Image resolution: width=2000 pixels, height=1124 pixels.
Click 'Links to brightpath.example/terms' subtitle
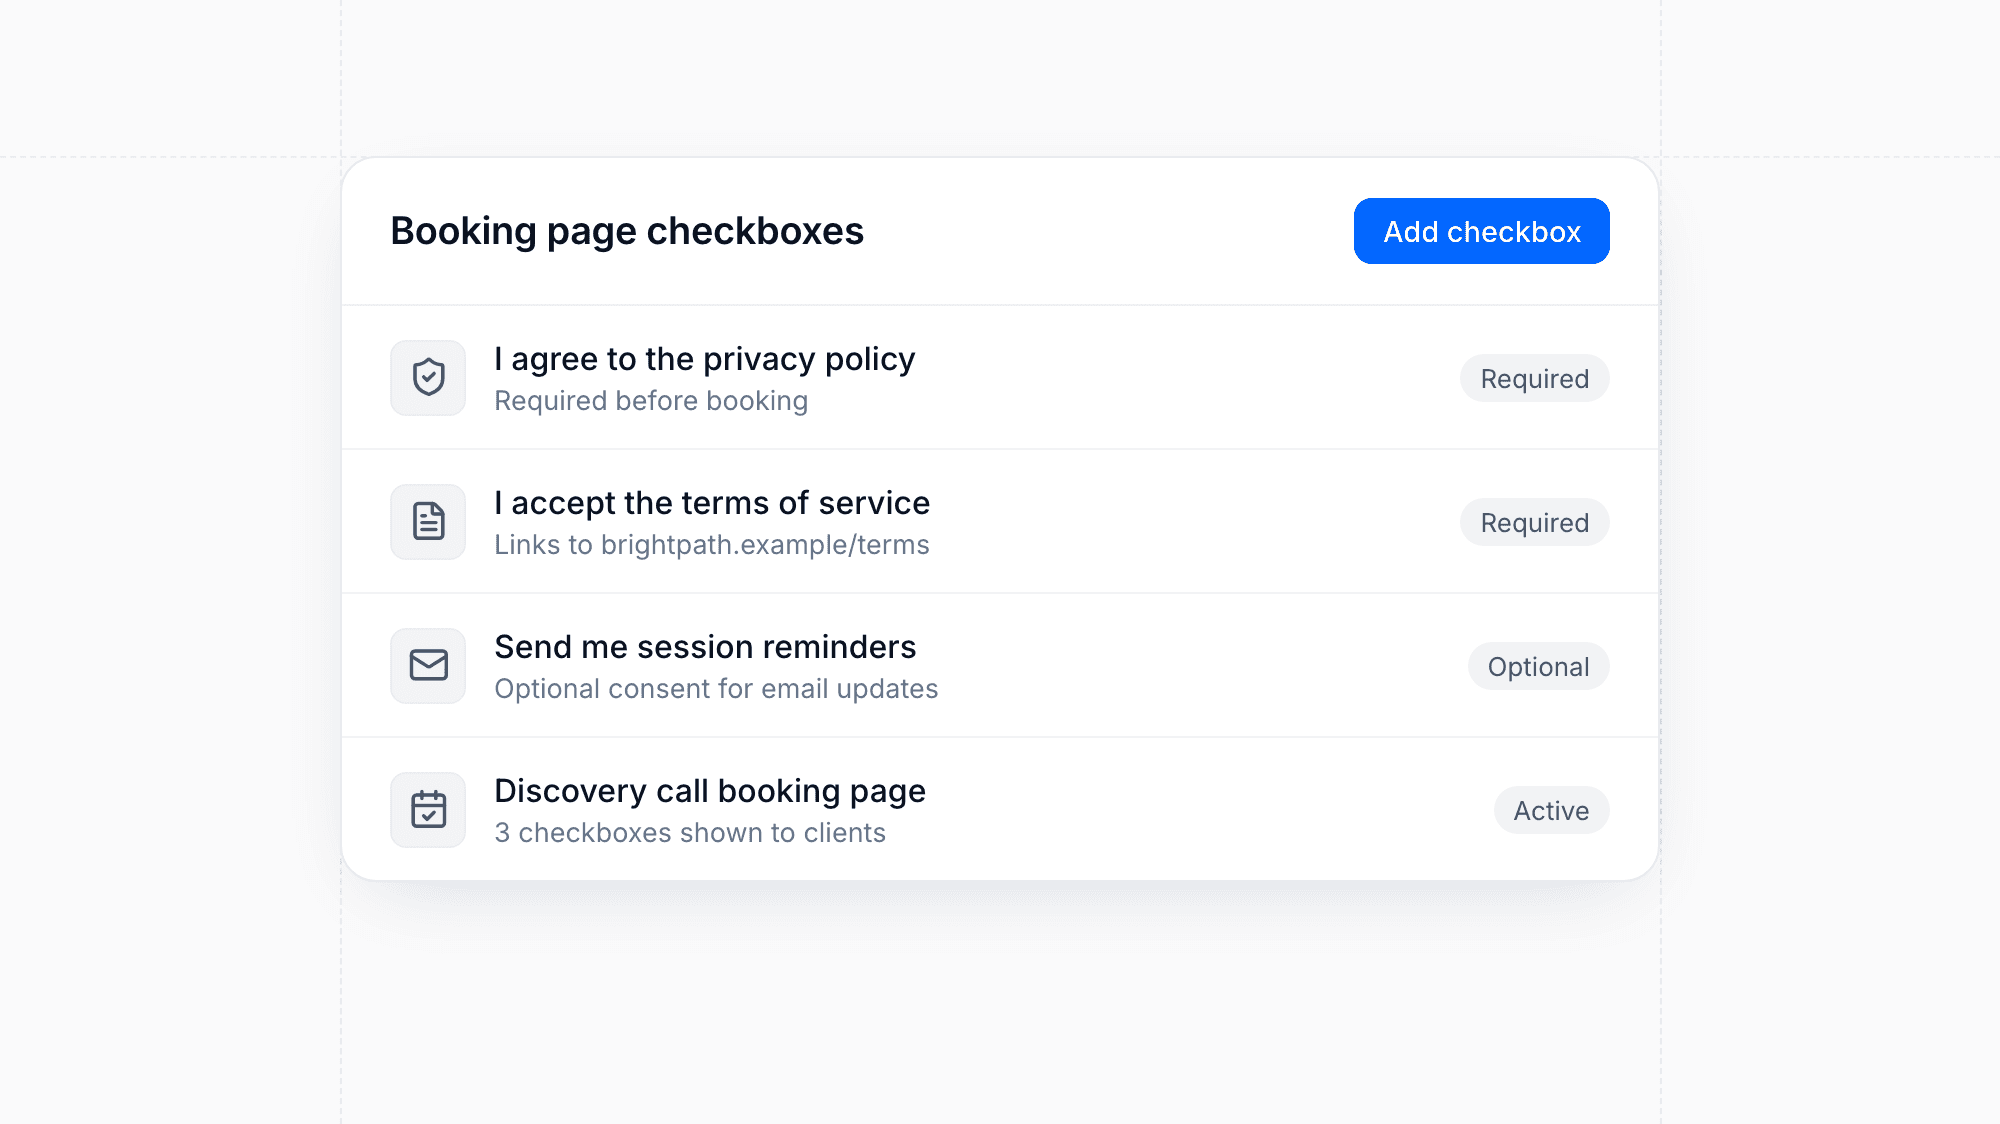pyautogui.click(x=712, y=545)
